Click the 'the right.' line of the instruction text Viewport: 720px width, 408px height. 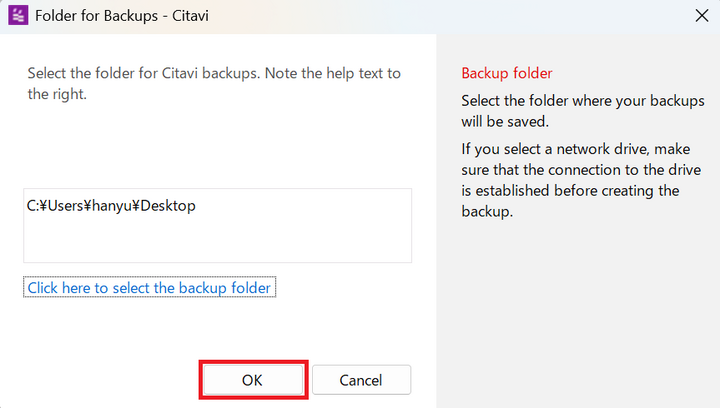(57, 94)
